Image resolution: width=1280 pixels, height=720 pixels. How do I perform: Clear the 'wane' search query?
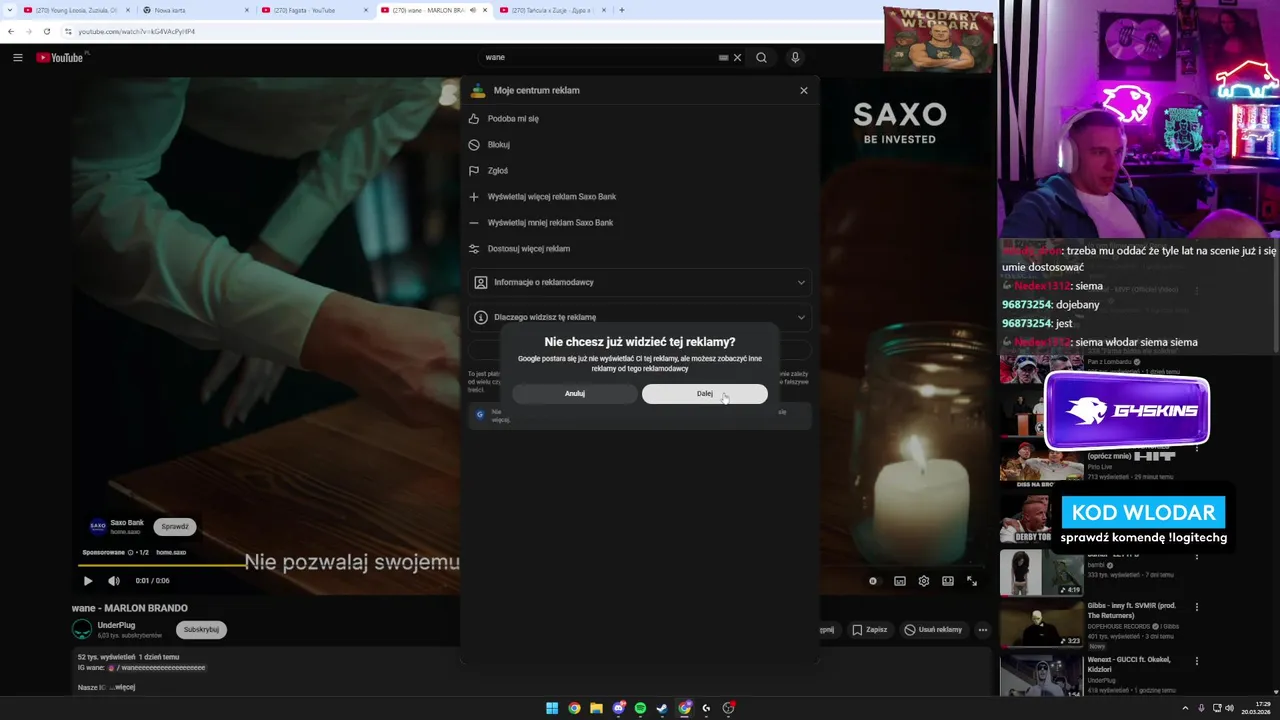738,57
